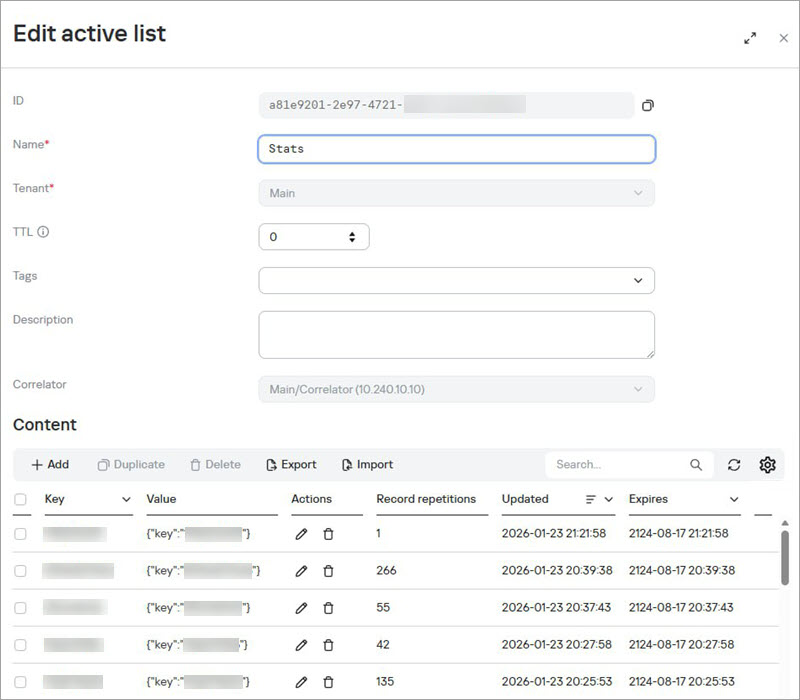The width and height of the screenshot is (800, 700).
Task: Delete the record with 55 repetitions
Action: (x=328, y=608)
